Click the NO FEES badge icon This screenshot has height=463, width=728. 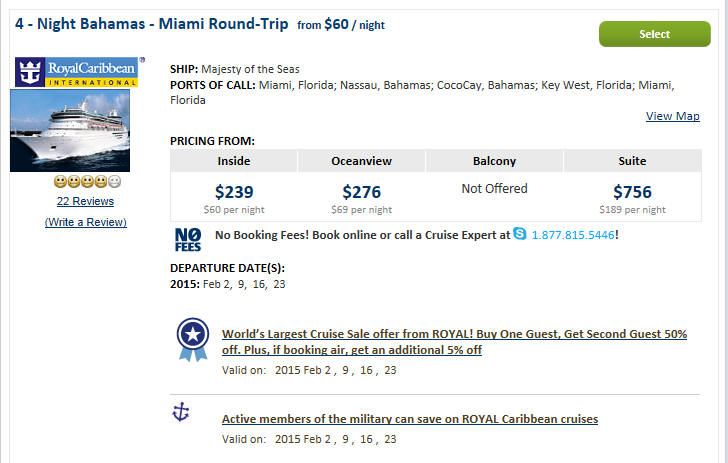pos(188,240)
